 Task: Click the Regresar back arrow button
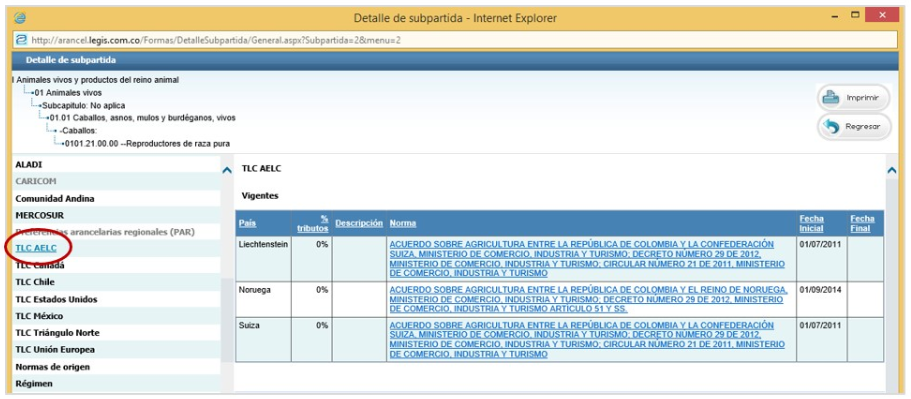pos(853,127)
